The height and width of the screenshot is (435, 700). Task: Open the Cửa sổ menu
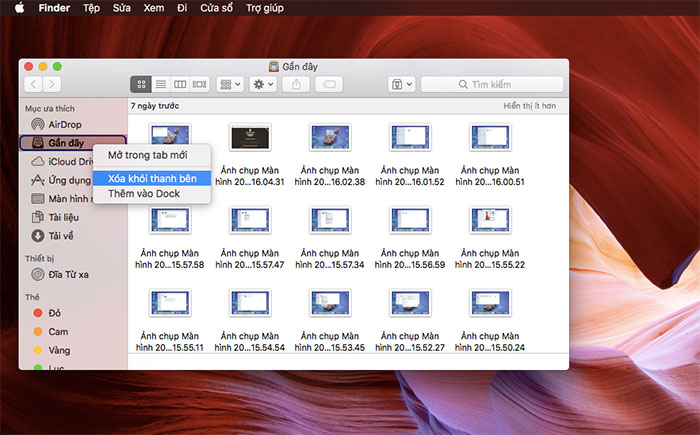(x=217, y=8)
